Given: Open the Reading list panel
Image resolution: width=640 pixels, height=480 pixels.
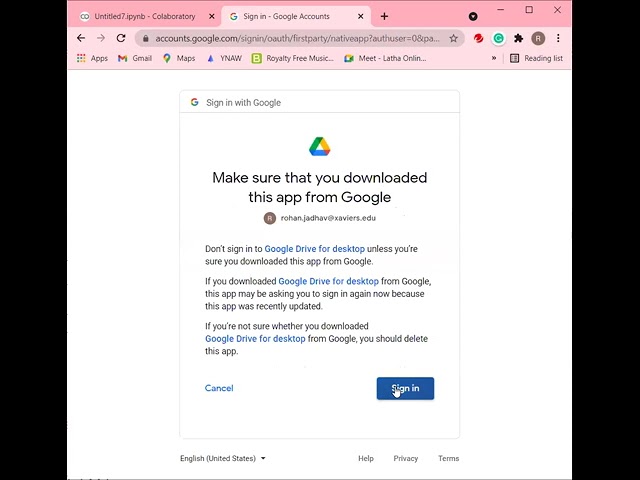Looking at the screenshot, I should (x=536, y=58).
